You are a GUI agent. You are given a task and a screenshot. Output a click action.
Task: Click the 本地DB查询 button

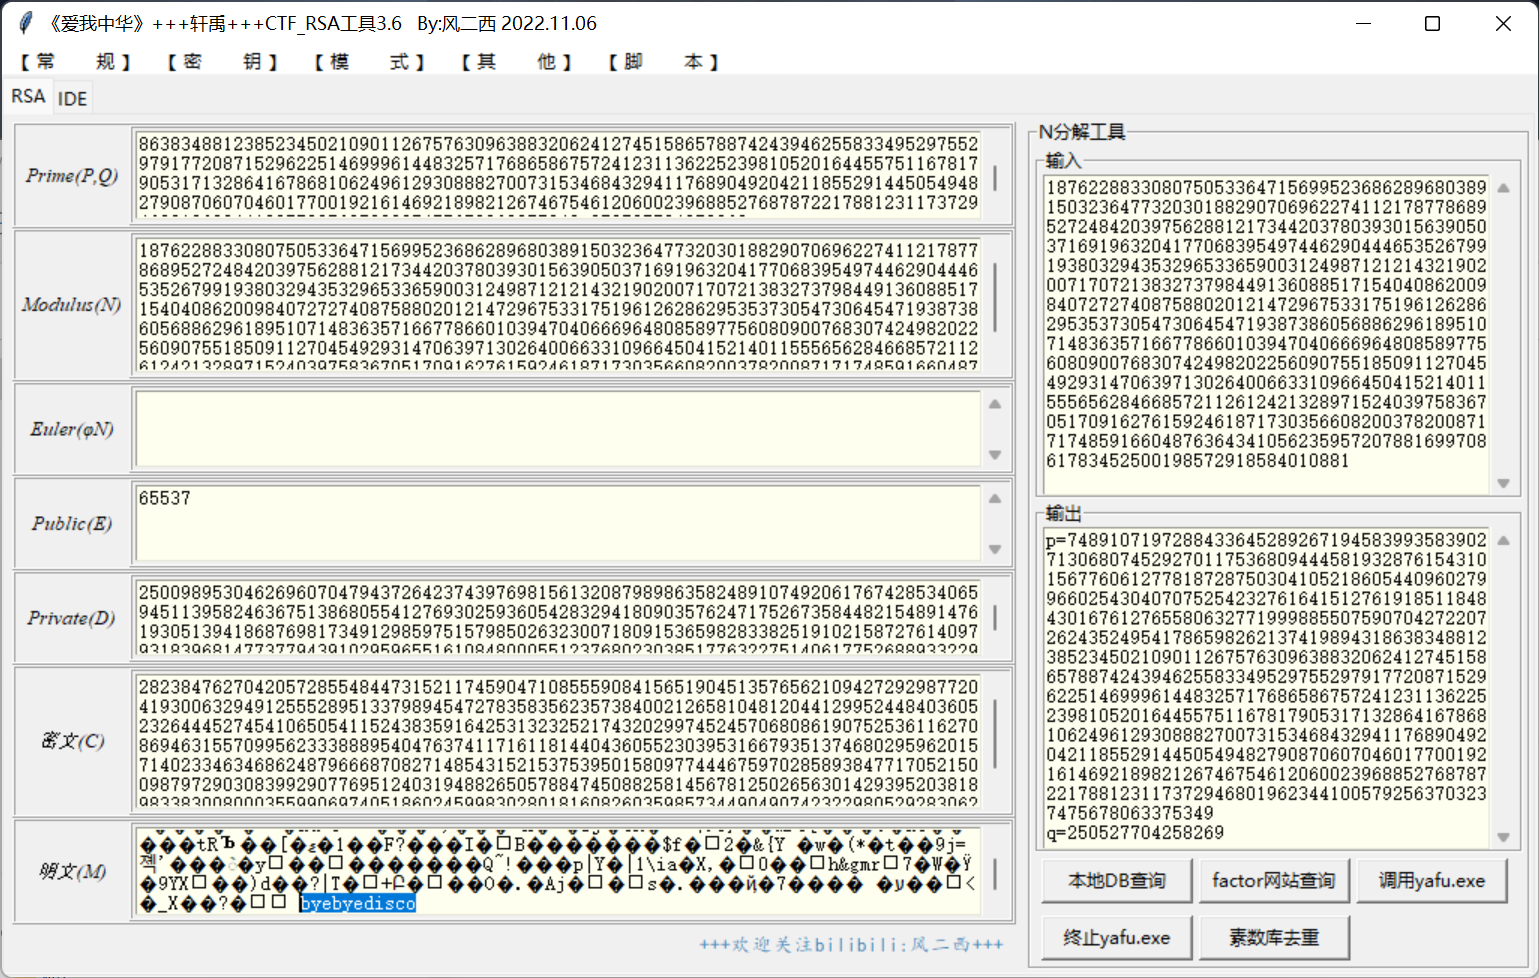(x=1117, y=881)
